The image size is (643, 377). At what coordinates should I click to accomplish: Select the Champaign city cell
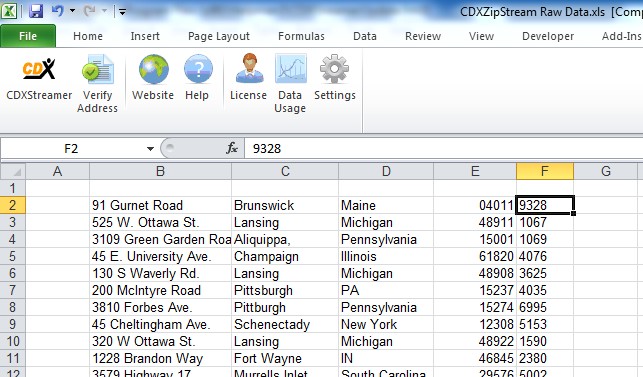(285, 256)
